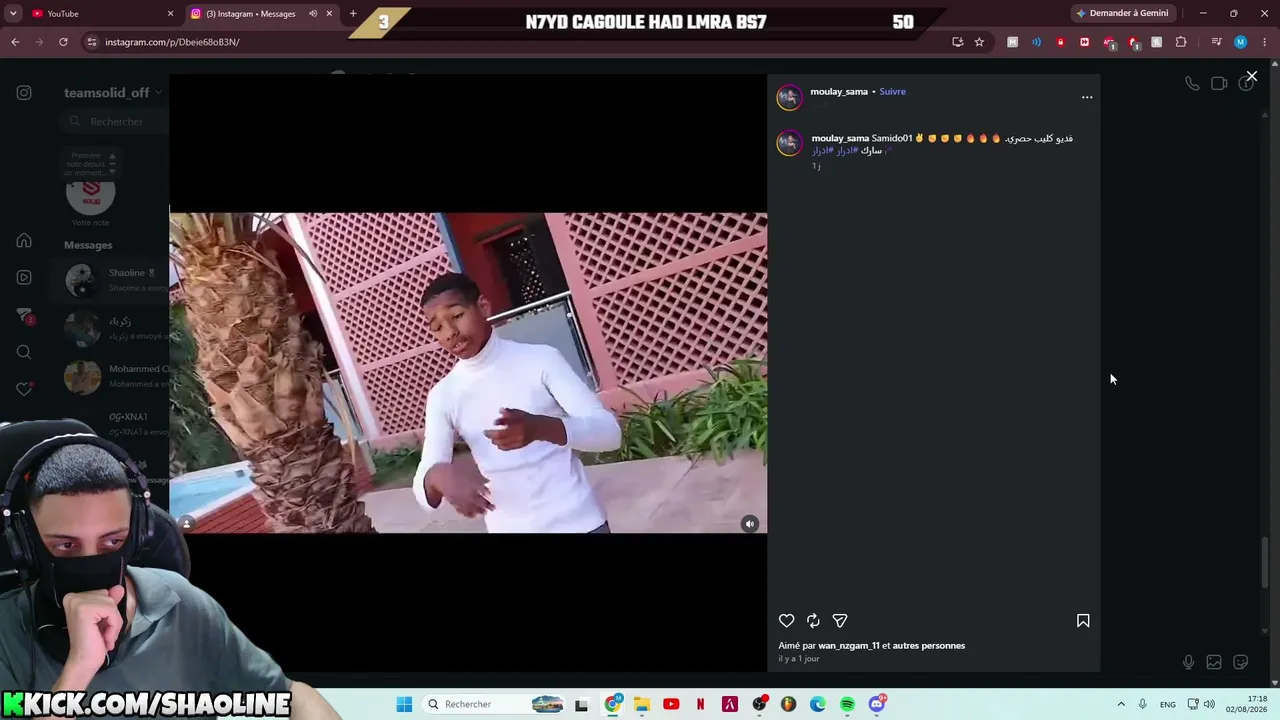Save the post with the bookmark icon
This screenshot has height=720, width=1280.
coord(1083,621)
